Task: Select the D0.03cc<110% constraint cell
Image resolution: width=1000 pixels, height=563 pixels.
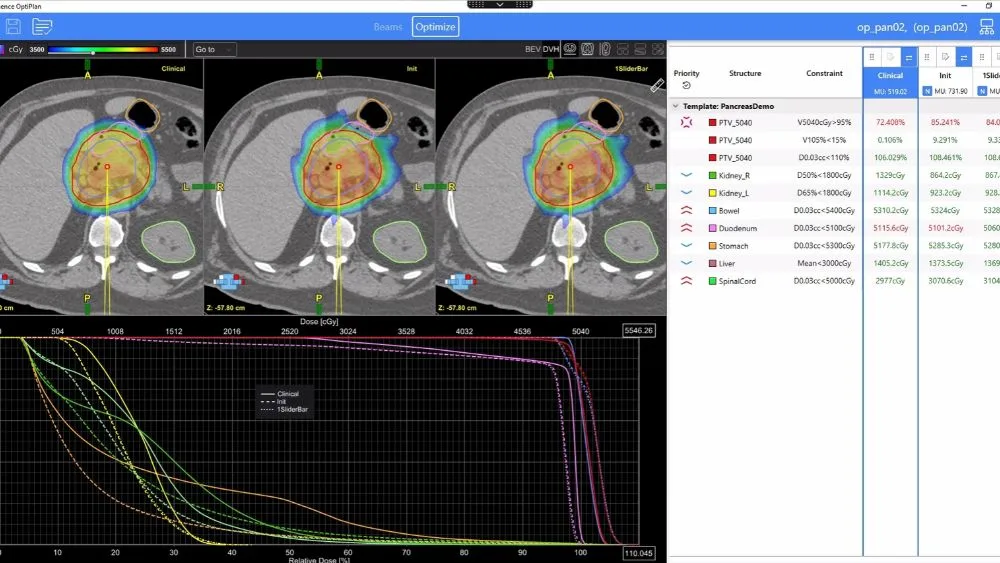Action: pos(824,157)
